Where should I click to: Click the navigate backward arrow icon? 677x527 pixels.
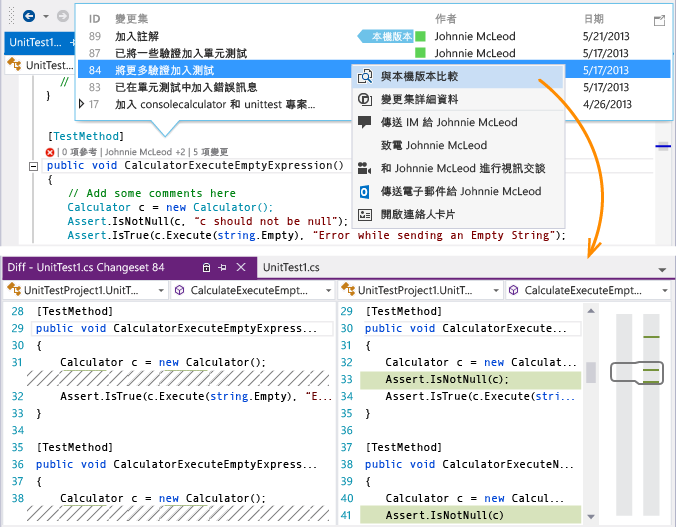tap(29, 16)
